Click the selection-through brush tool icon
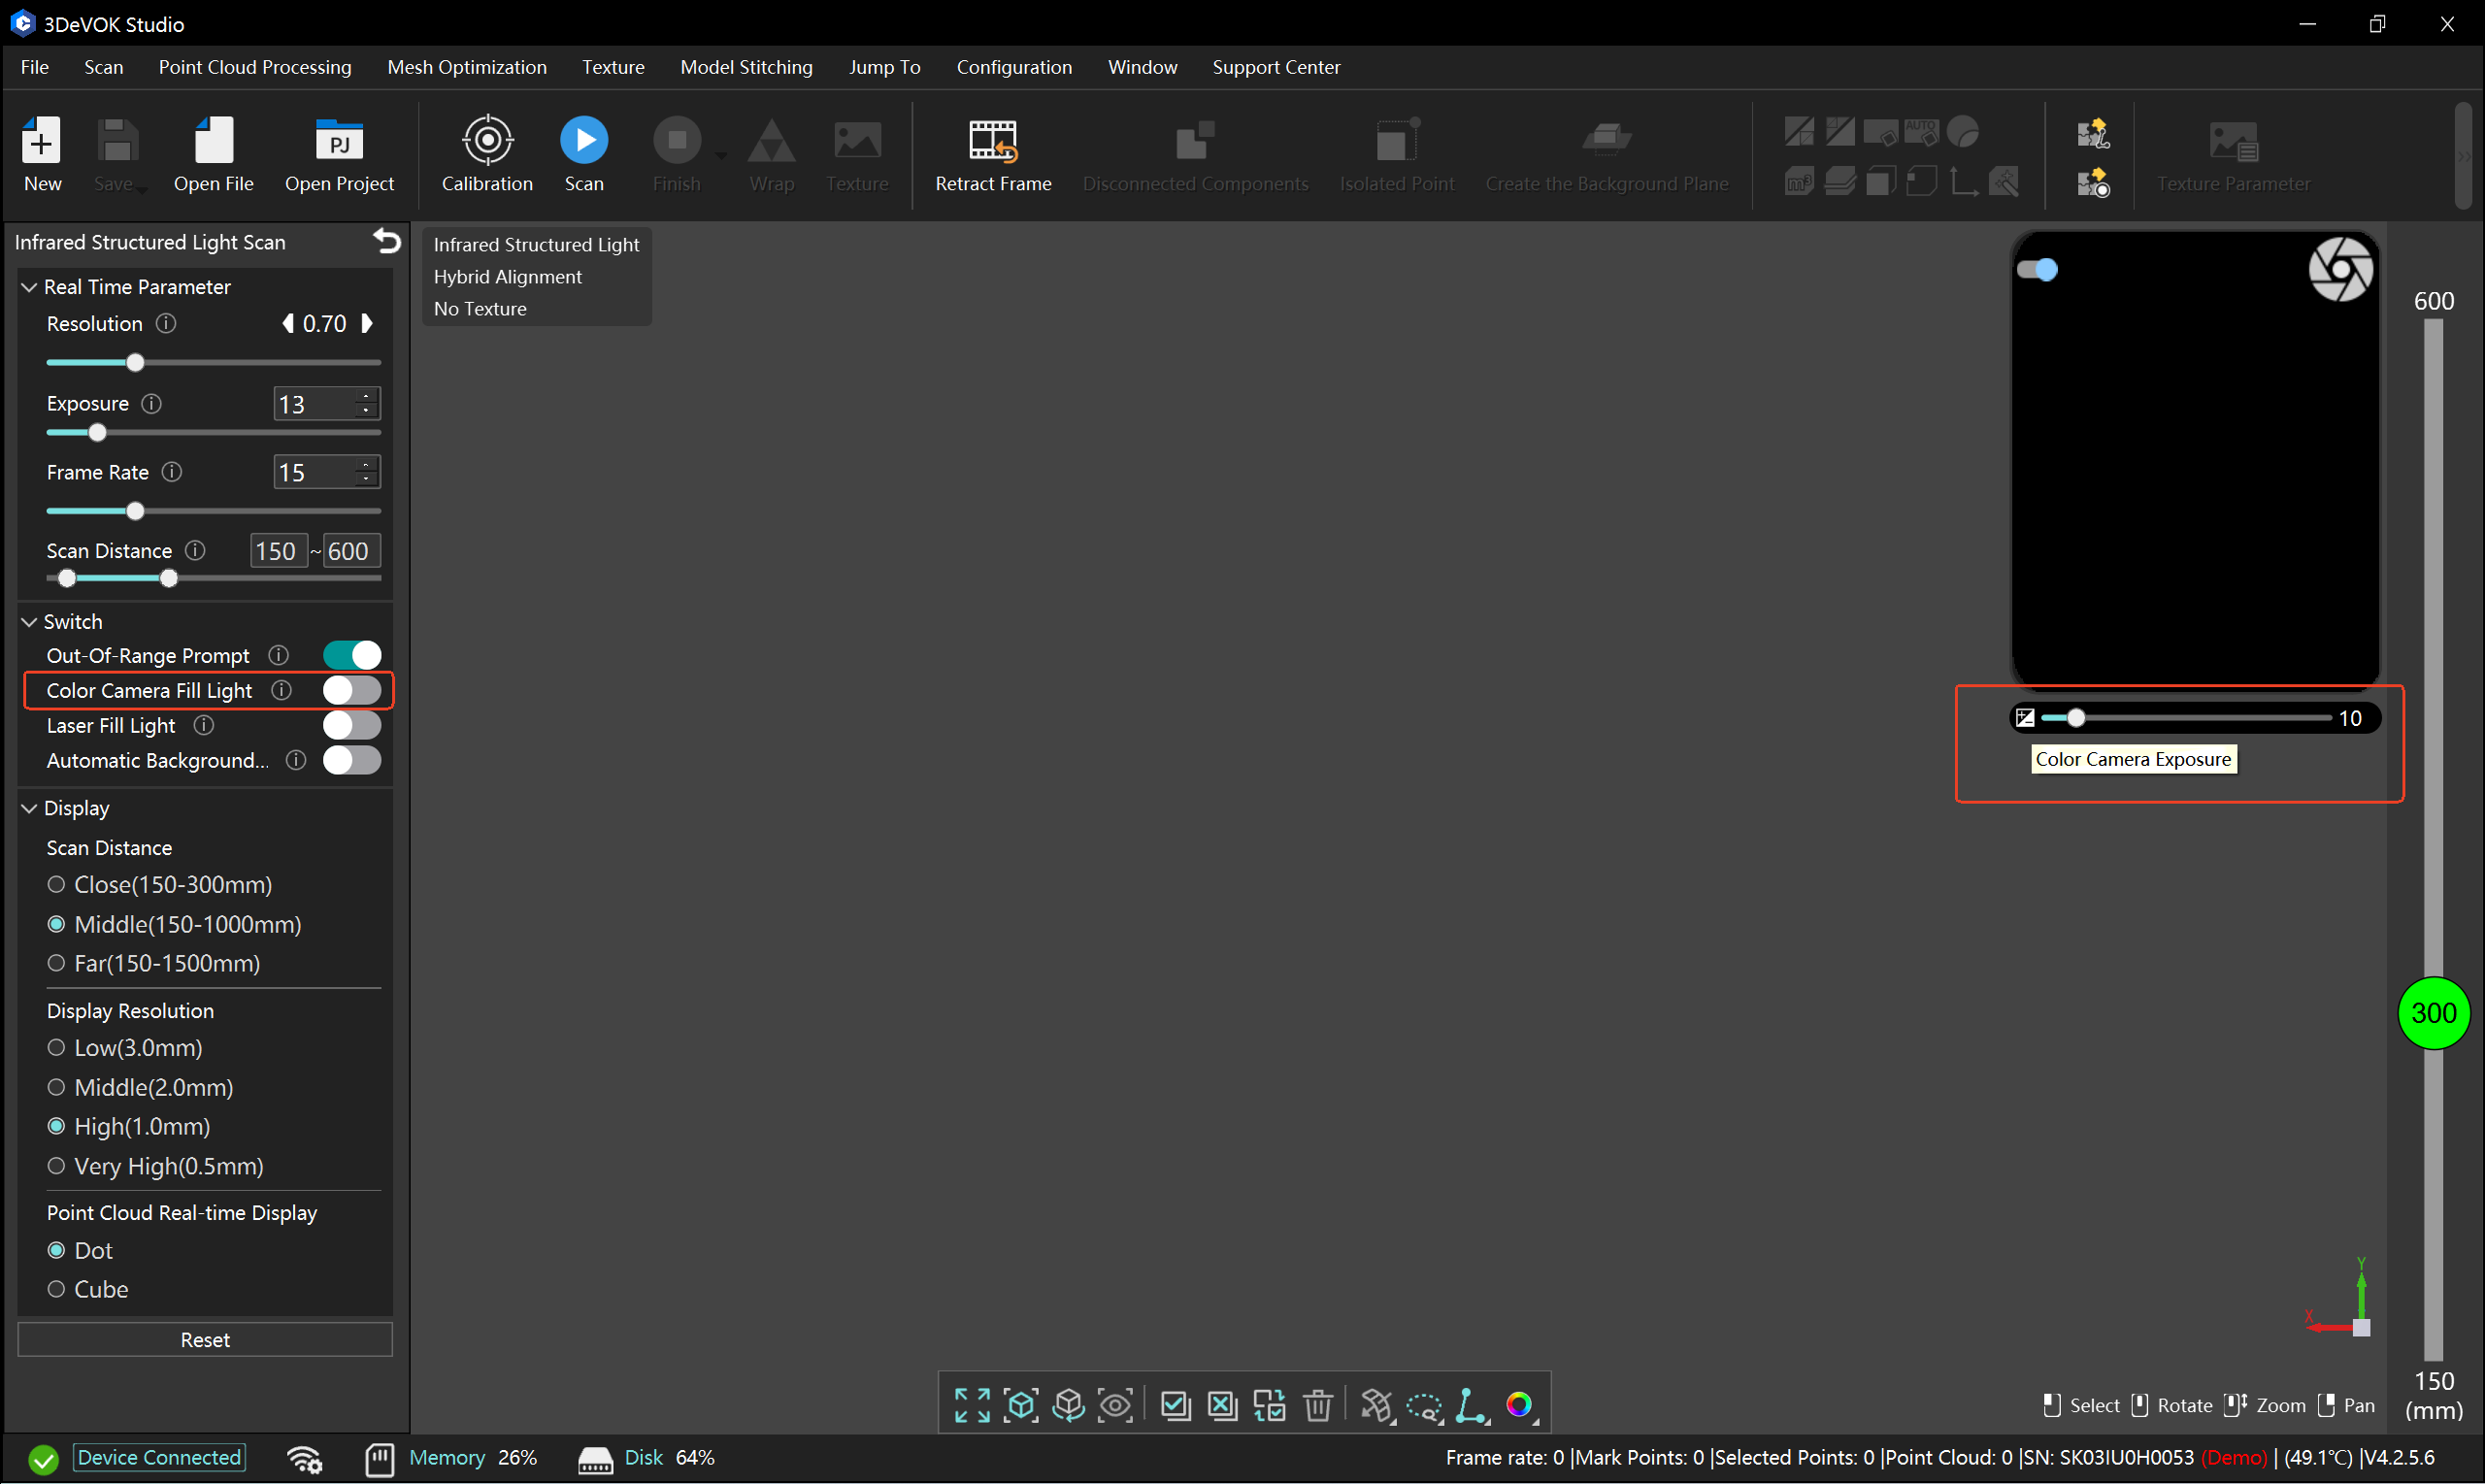Viewport: 2485px width, 1484px height. [x=1376, y=1405]
